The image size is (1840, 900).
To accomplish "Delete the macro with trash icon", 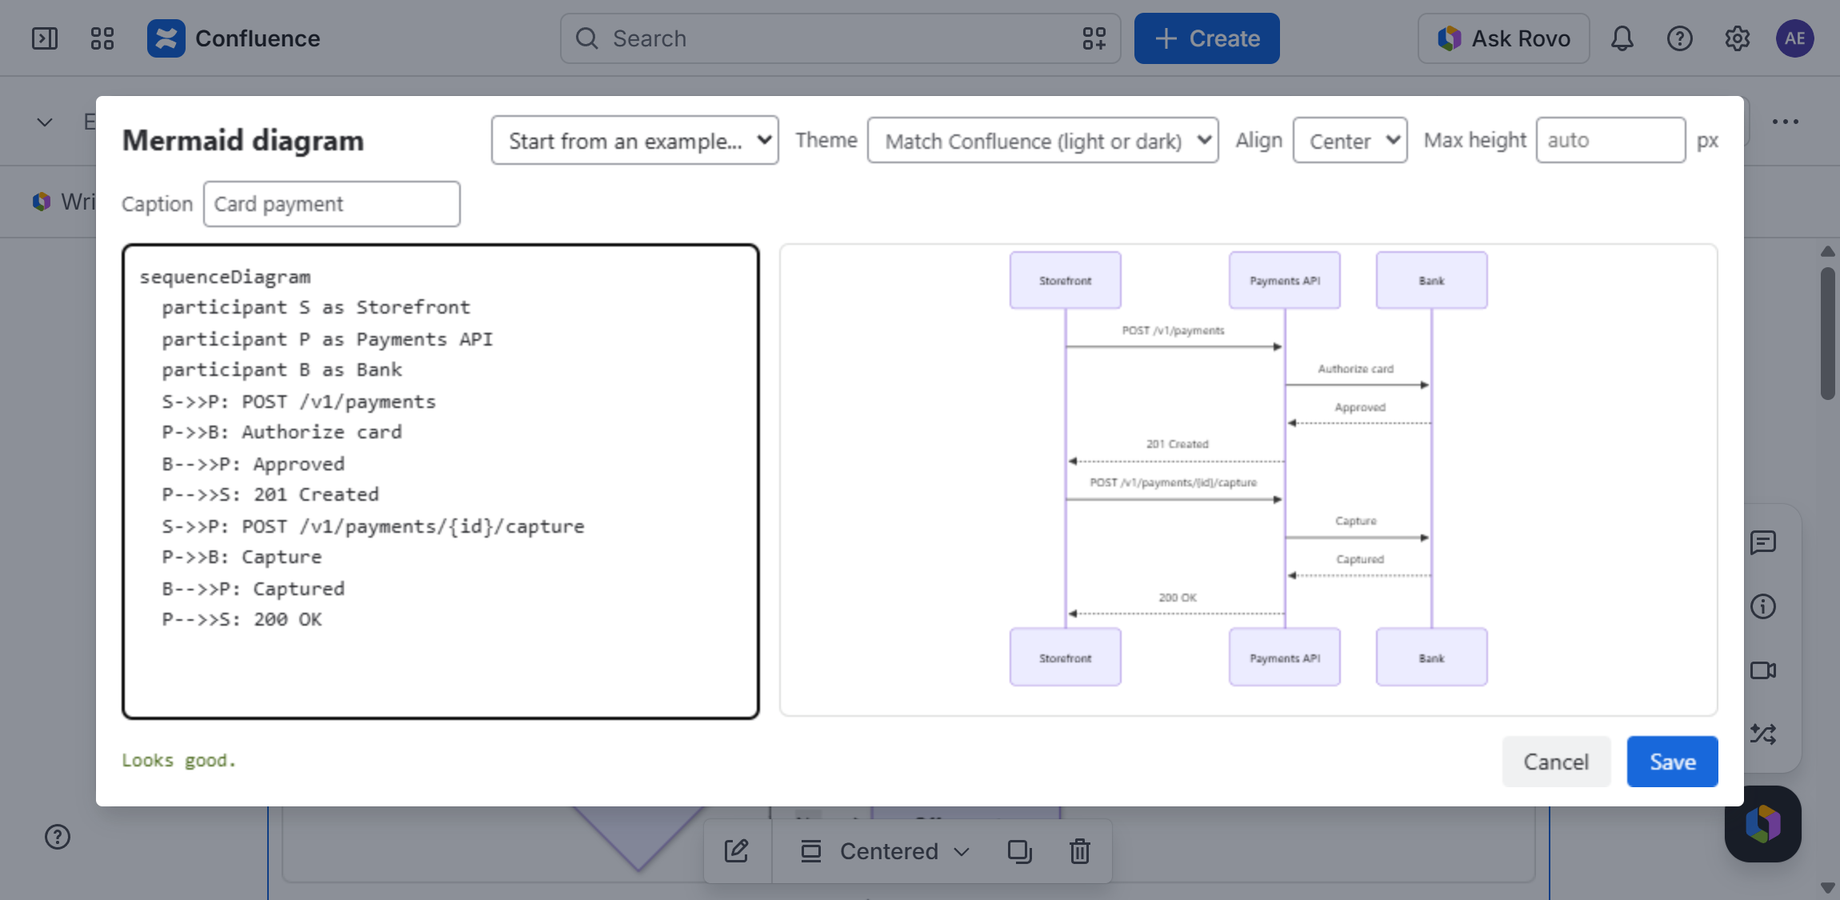I will (1080, 851).
